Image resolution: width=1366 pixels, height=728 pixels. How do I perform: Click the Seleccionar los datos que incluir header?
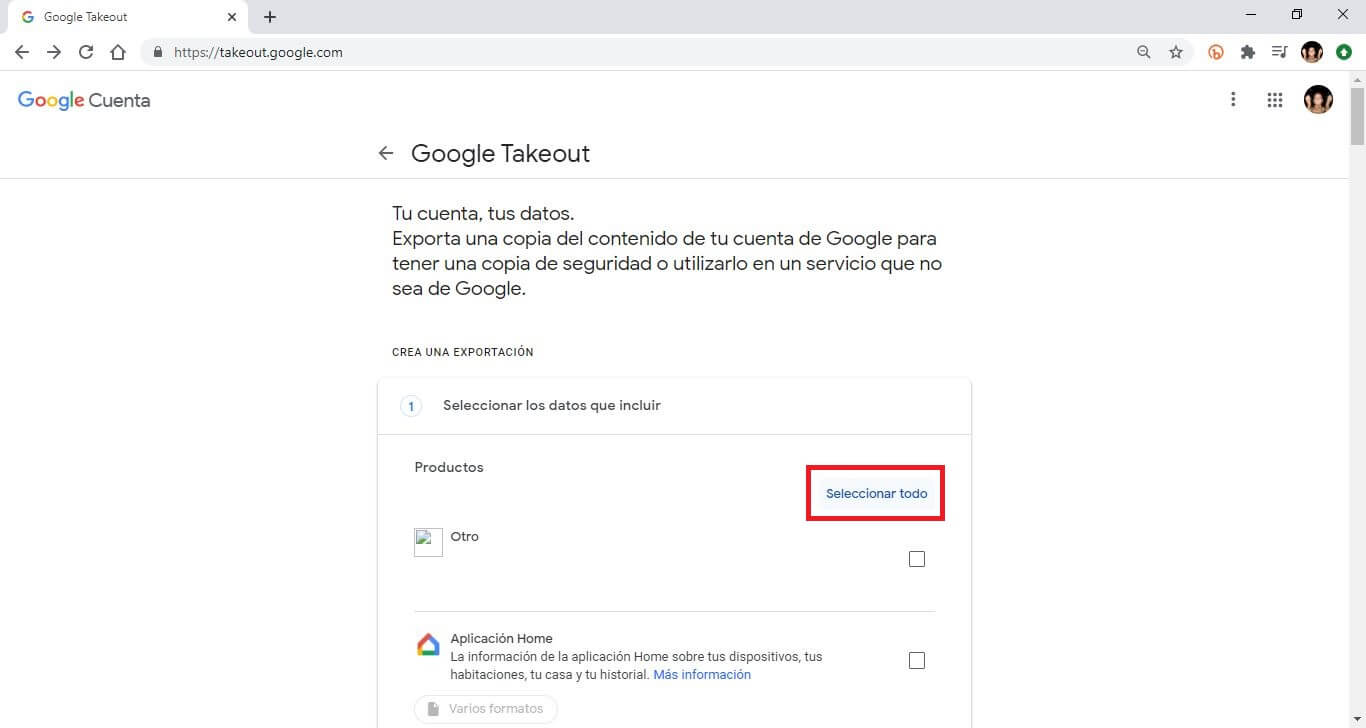(552, 405)
